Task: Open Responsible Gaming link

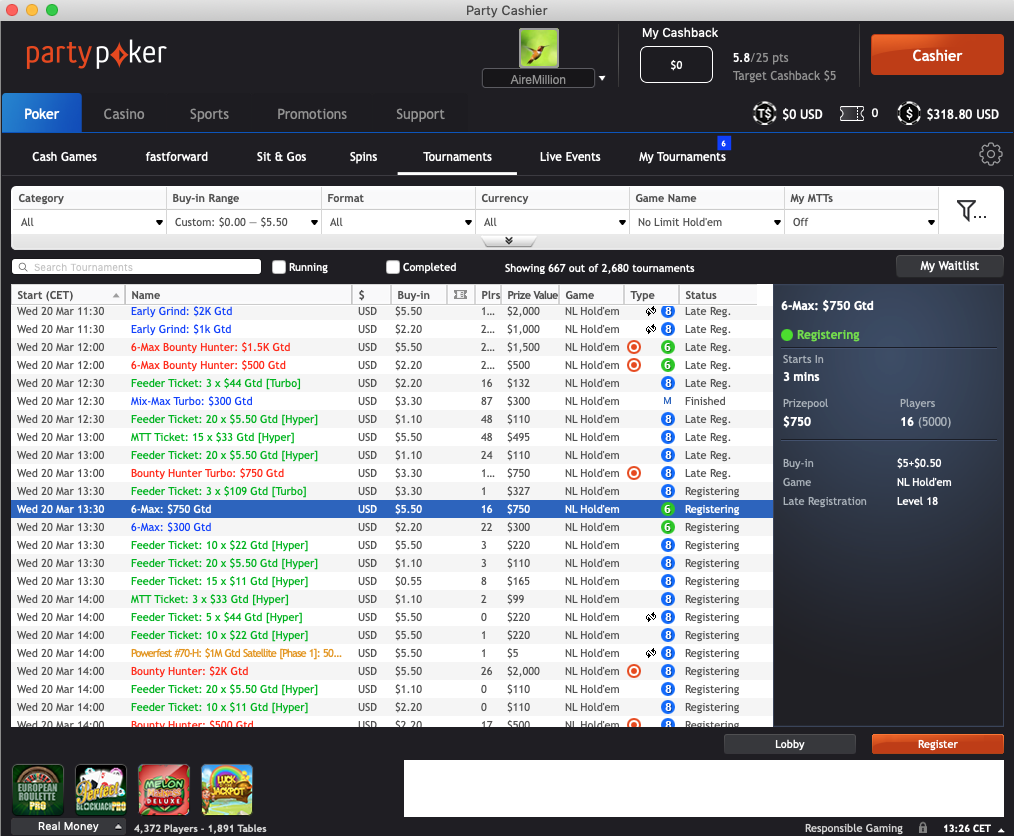Action: [854, 828]
